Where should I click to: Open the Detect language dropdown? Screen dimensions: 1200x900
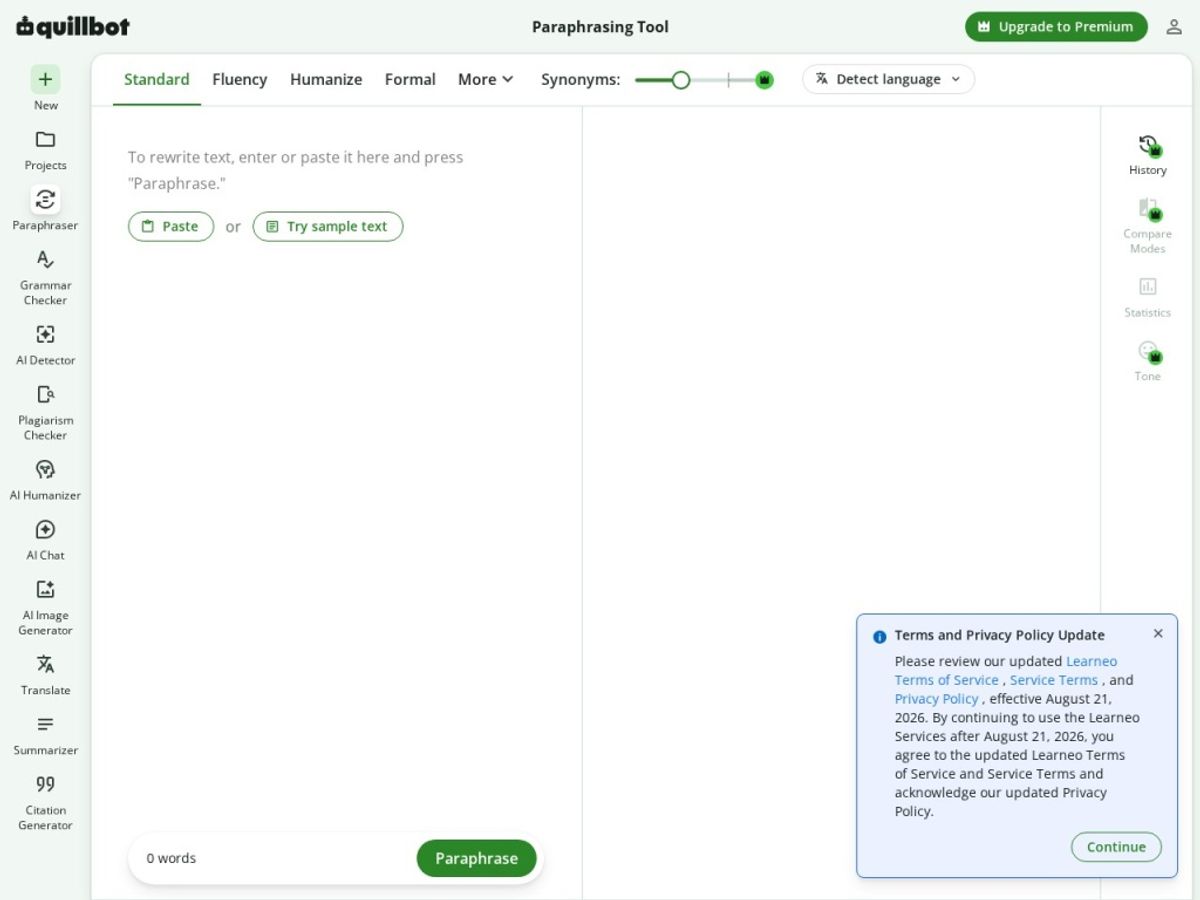(888, 79)
